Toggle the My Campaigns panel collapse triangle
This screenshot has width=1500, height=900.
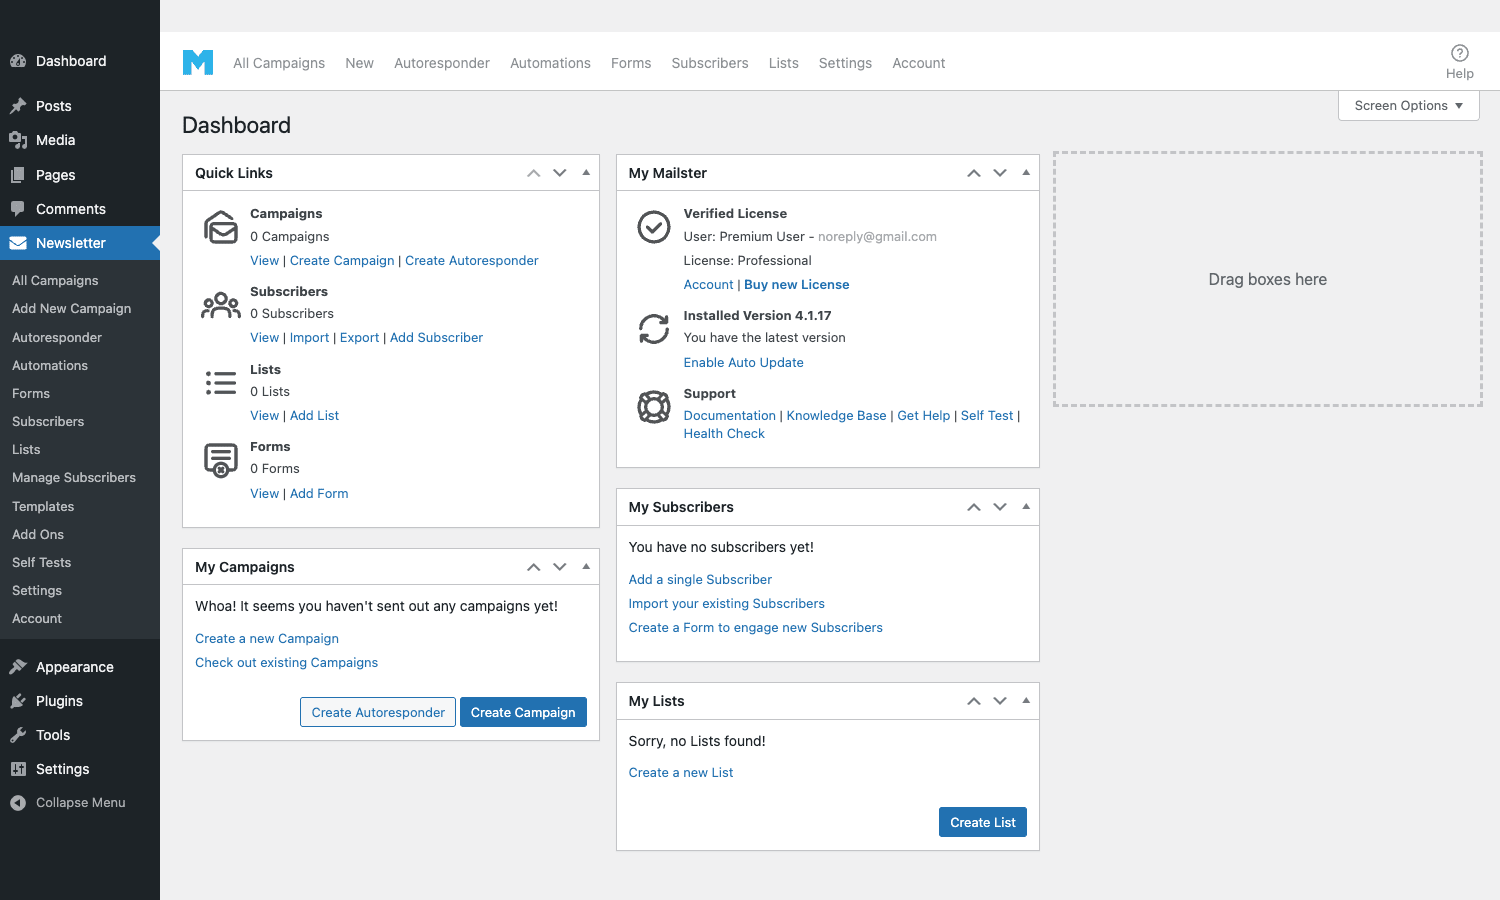[x=586, y=567]
